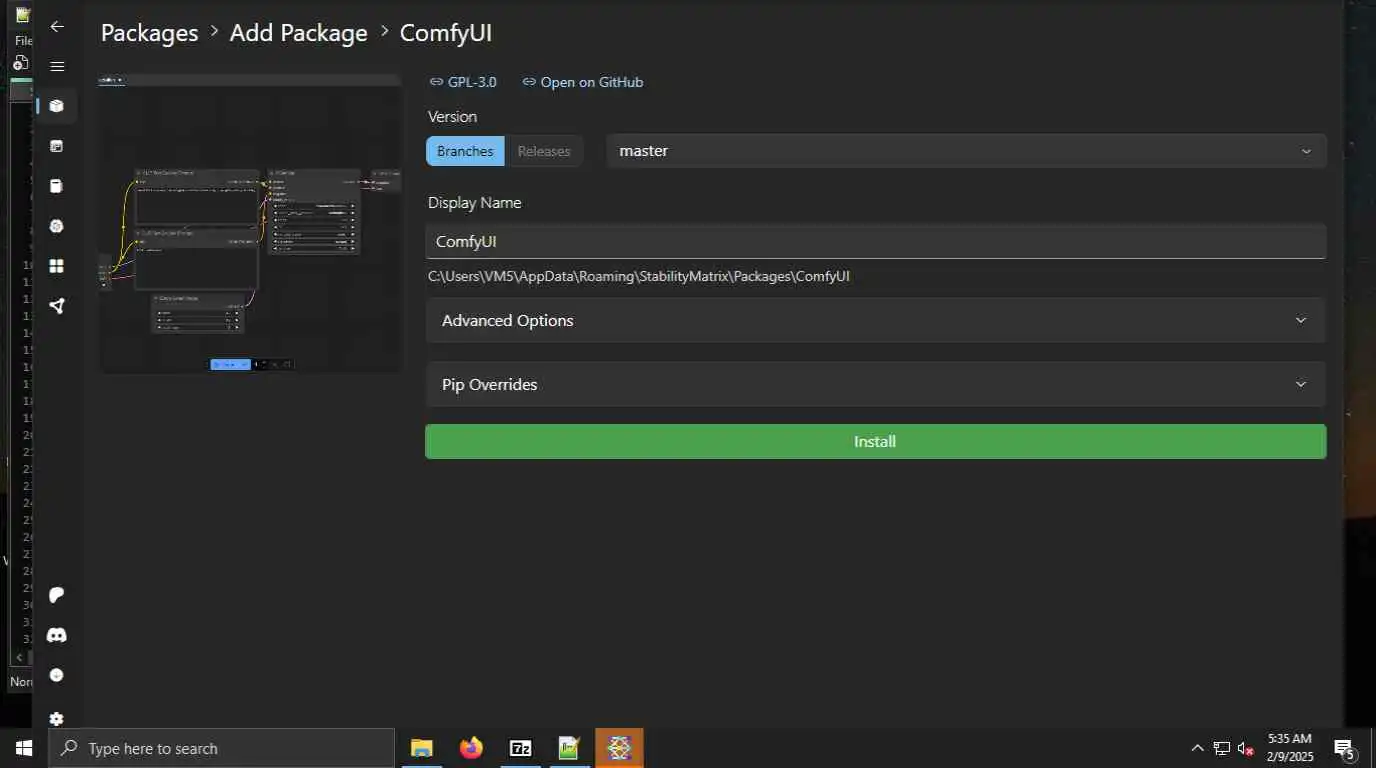Click the muted volume tray icon
The image size is (1376, 768).
1246,748
